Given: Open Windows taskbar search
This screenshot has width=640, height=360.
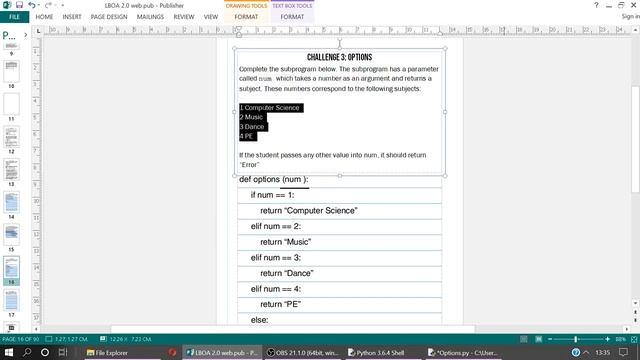Looking at the screenshot, I should pyautogui.click(x=27, y=352).
